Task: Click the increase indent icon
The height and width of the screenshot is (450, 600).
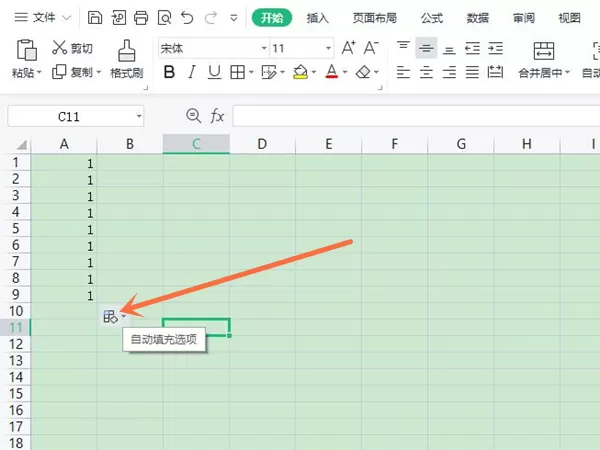Action: 495,48
